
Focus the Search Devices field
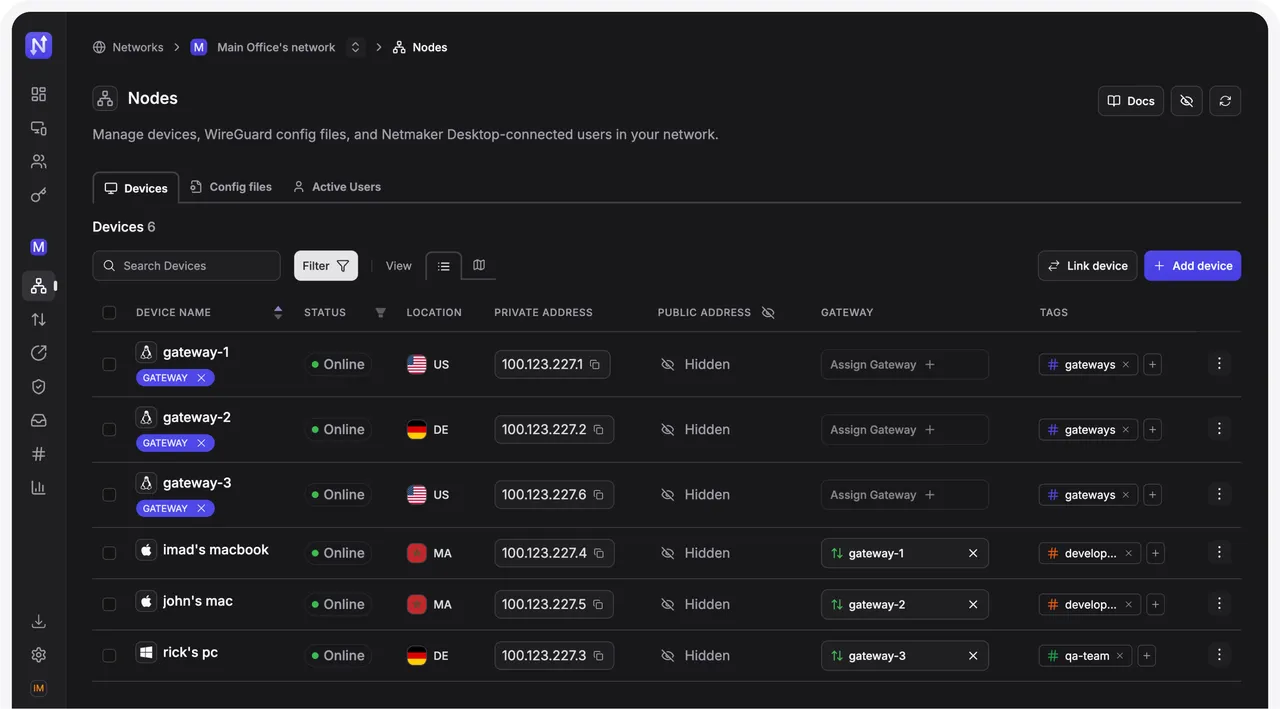click(187, 266)
